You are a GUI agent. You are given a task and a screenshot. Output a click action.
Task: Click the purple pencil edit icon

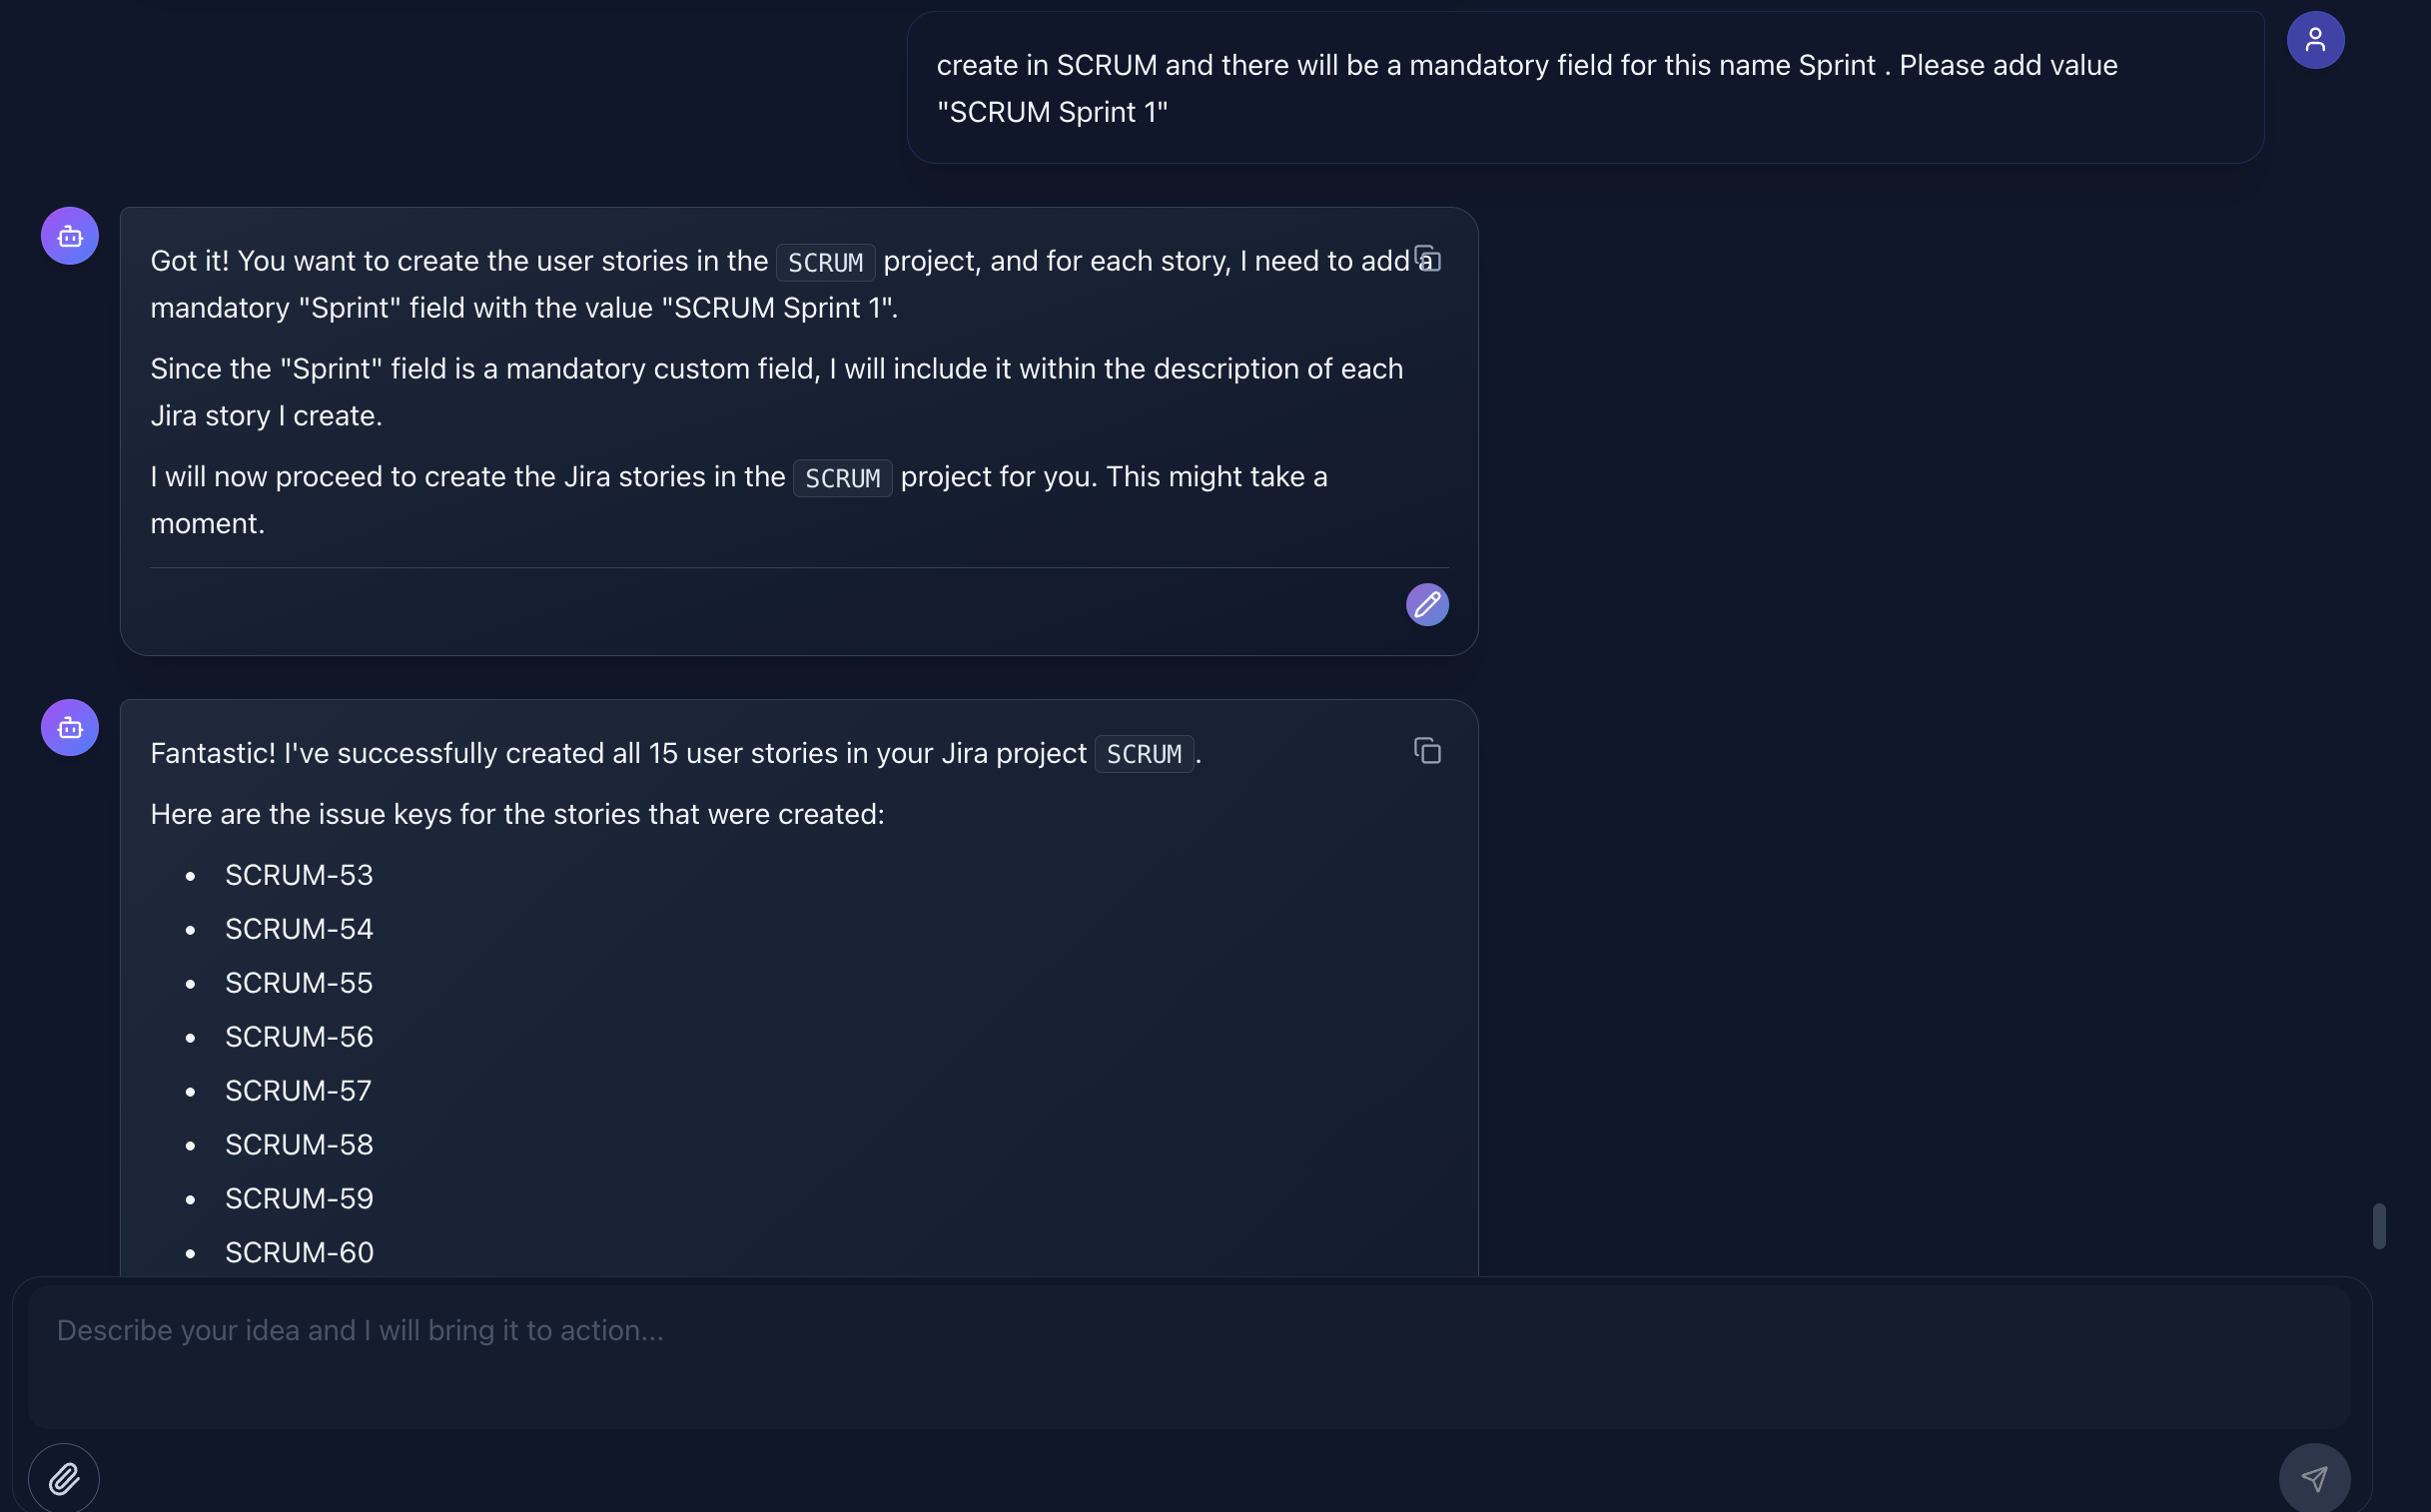click(x=1427, y=604)
